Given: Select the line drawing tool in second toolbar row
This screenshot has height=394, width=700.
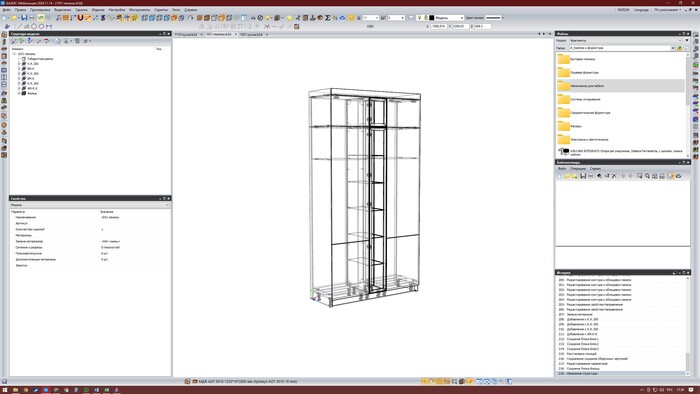Looking at the screenshot, I should pyautogui.click(x=19, y=27).
